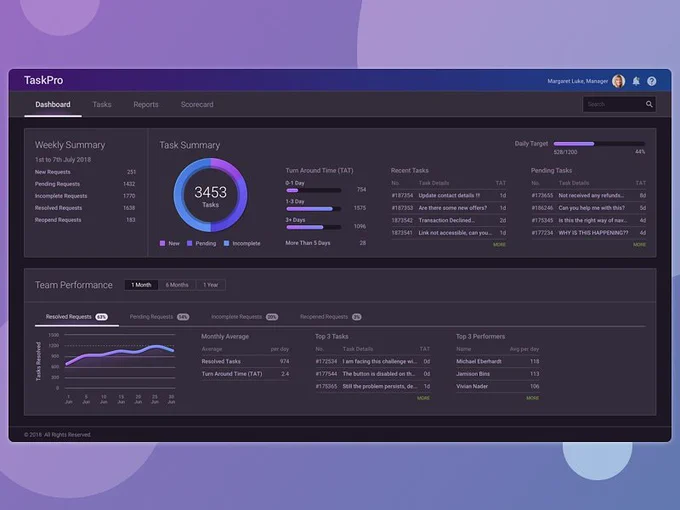Show the Reopened Requests performance tab
This screenshot has width=680, height=510.
point(330,317)
